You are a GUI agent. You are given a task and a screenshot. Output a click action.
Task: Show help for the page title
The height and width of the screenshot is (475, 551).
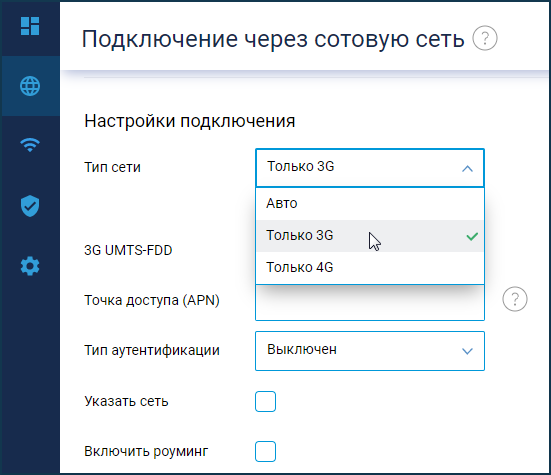tap(485, 38)
